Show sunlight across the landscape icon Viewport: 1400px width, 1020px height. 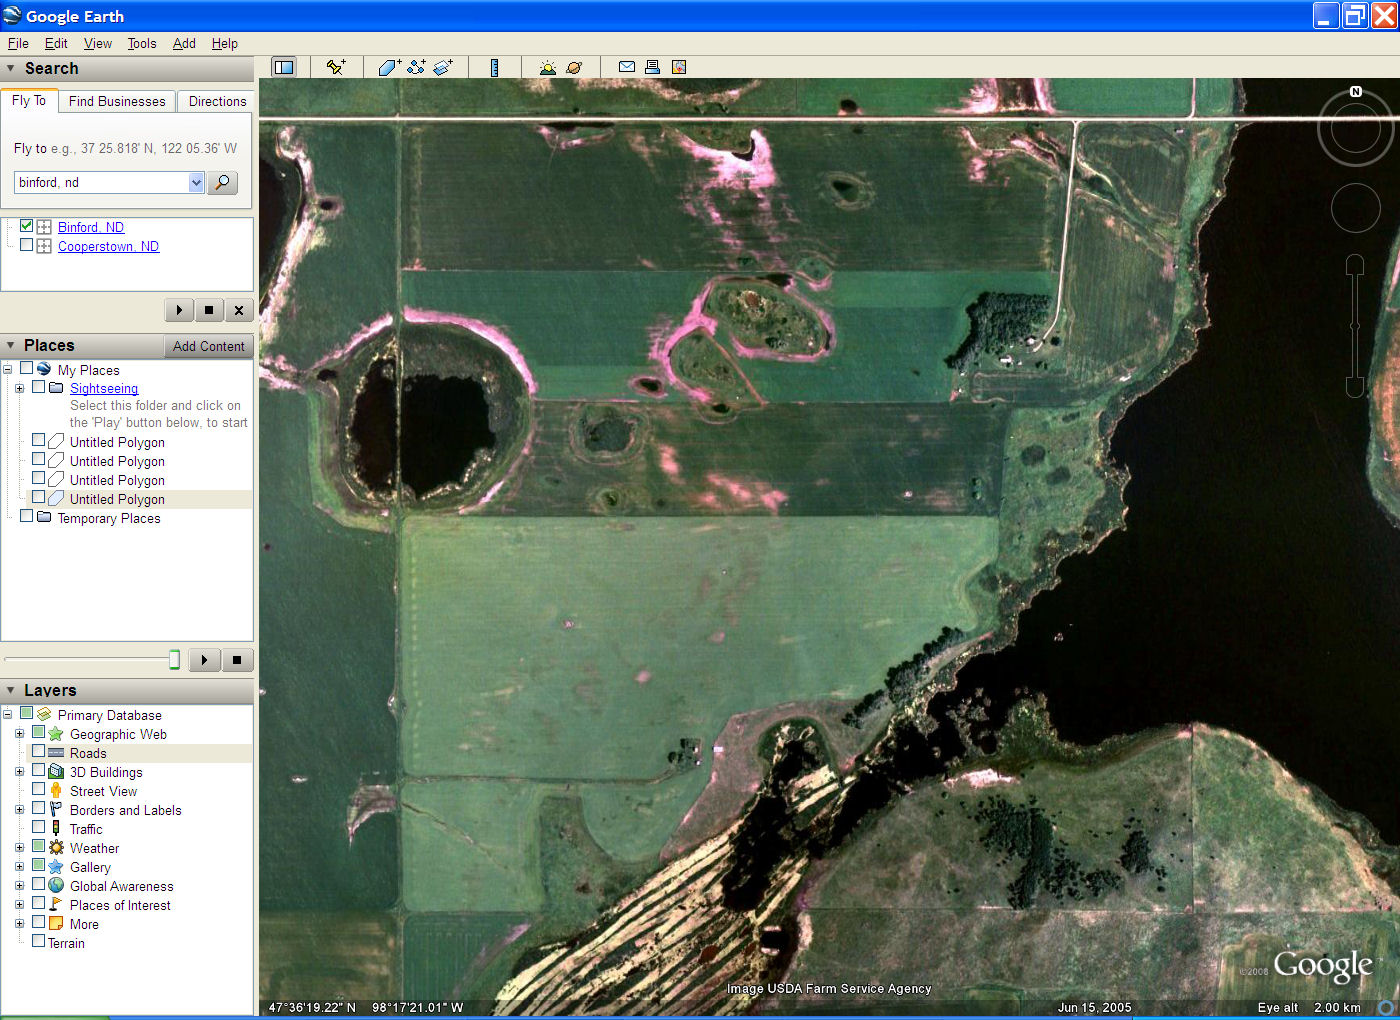(547, 67)
